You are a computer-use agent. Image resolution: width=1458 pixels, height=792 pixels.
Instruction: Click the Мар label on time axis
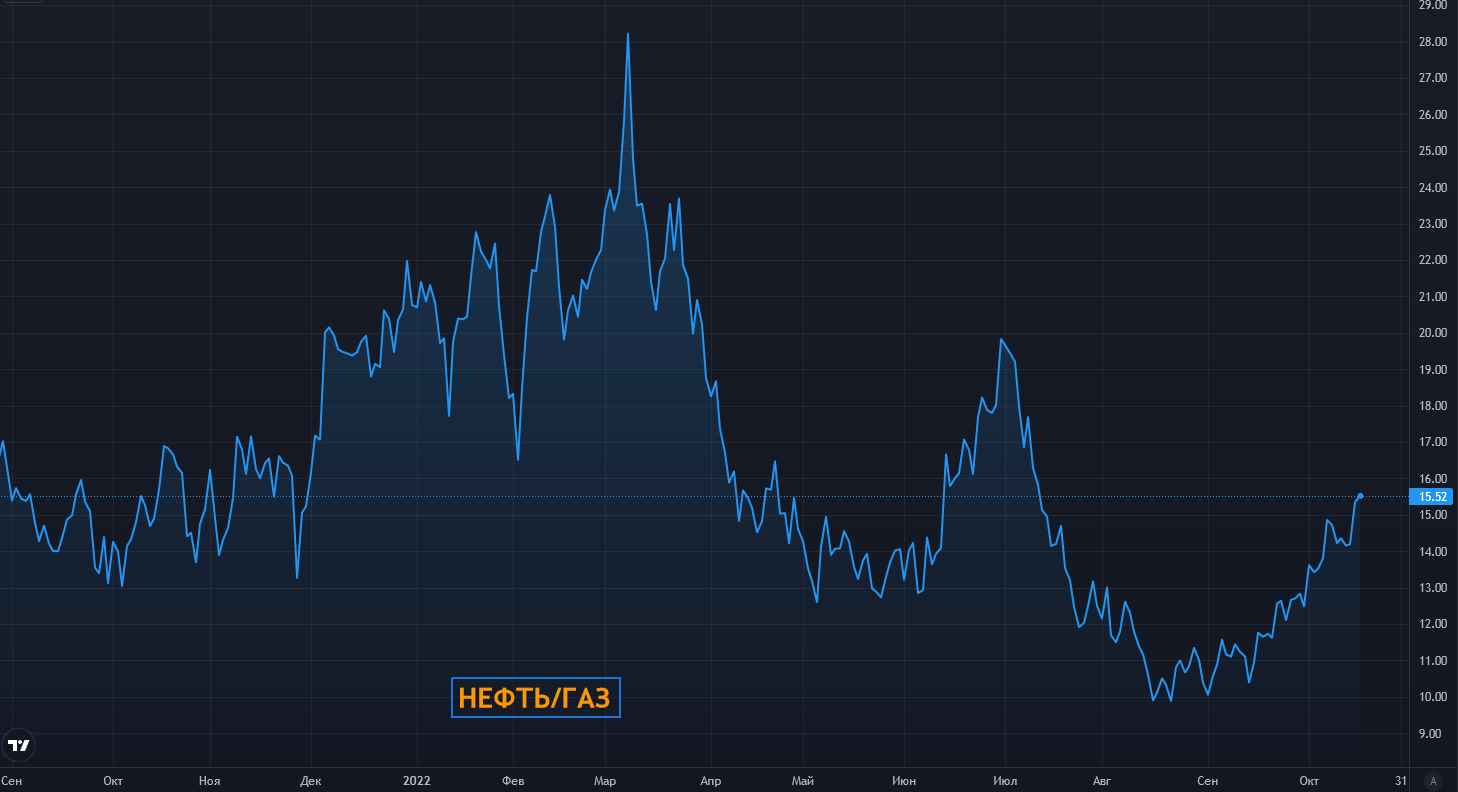[605, 780]
